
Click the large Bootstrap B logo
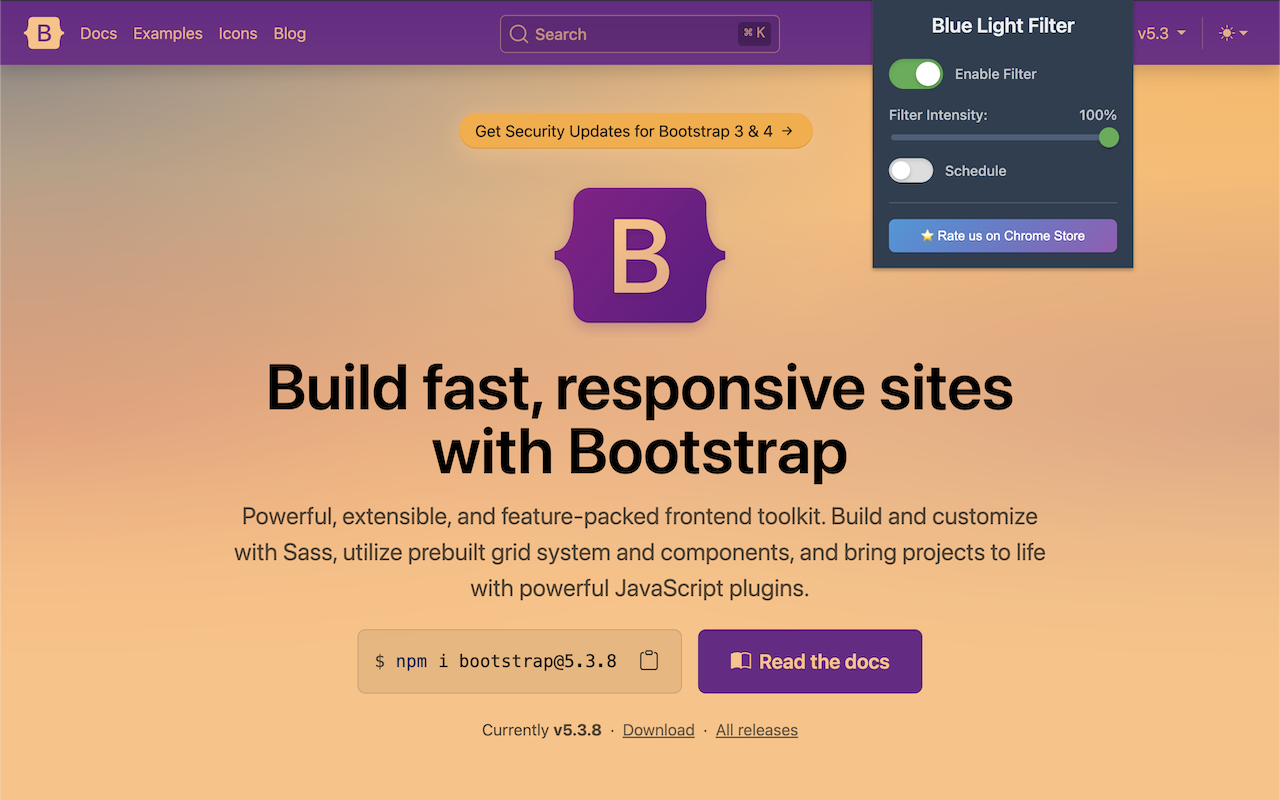(640, 256)
